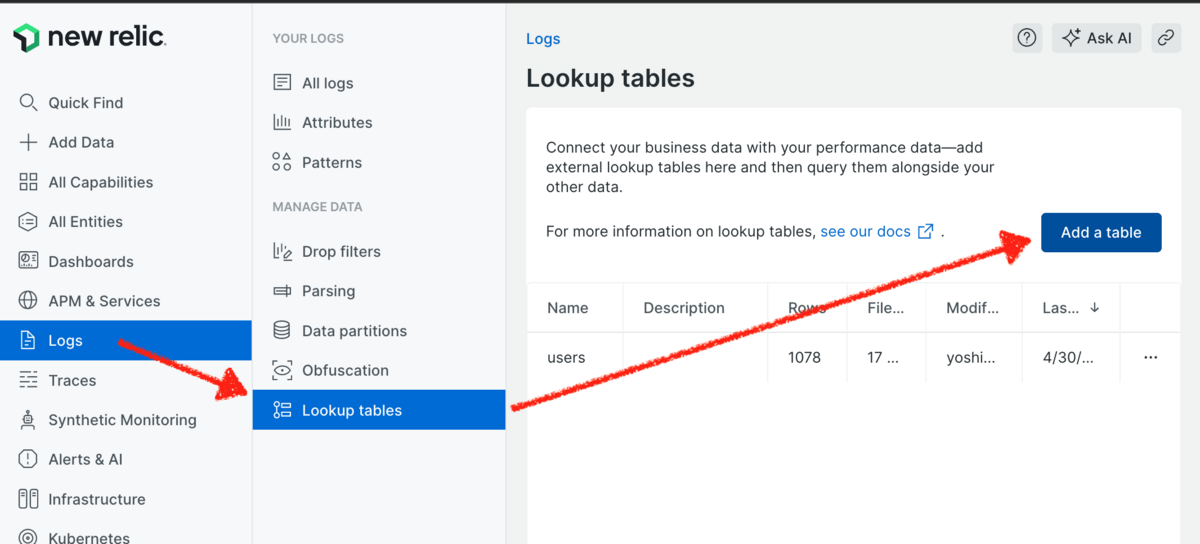
Task: Open All Capabilities grid icon
Action: click(x=28, y=182)
